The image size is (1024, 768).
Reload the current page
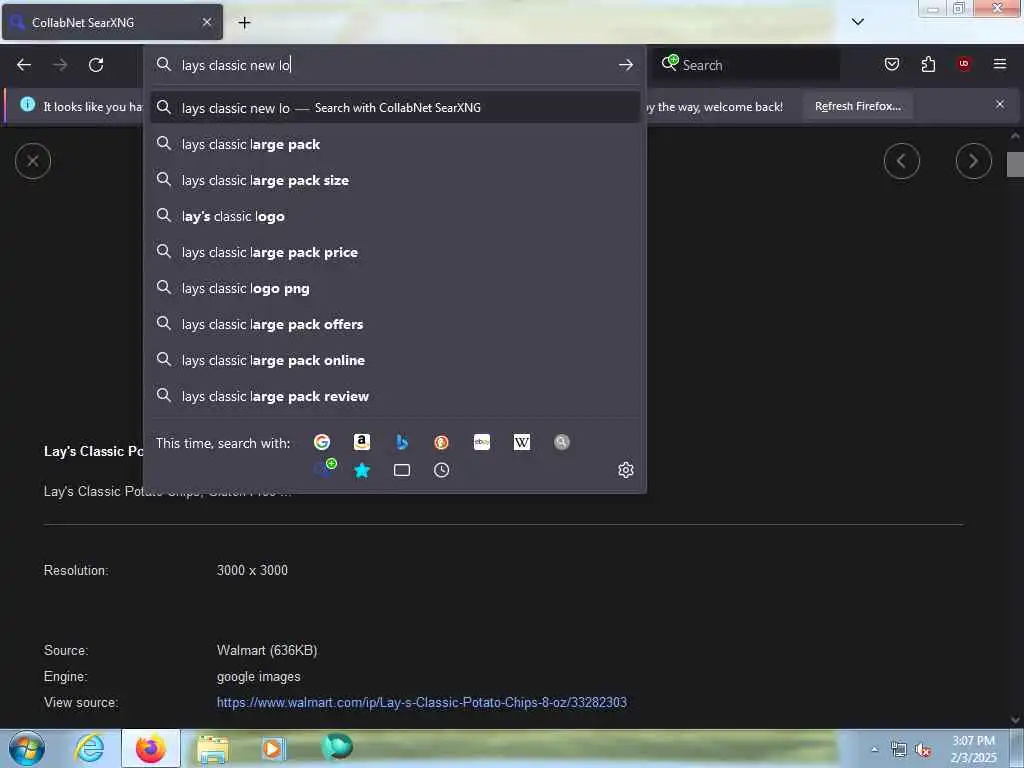pos(96,65)
